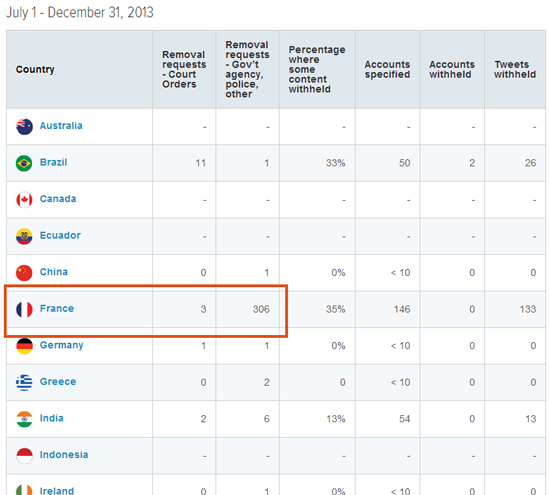Click the Ecuador flag icon
This screenshot has height=495, width=550.
tap(24, 236)
